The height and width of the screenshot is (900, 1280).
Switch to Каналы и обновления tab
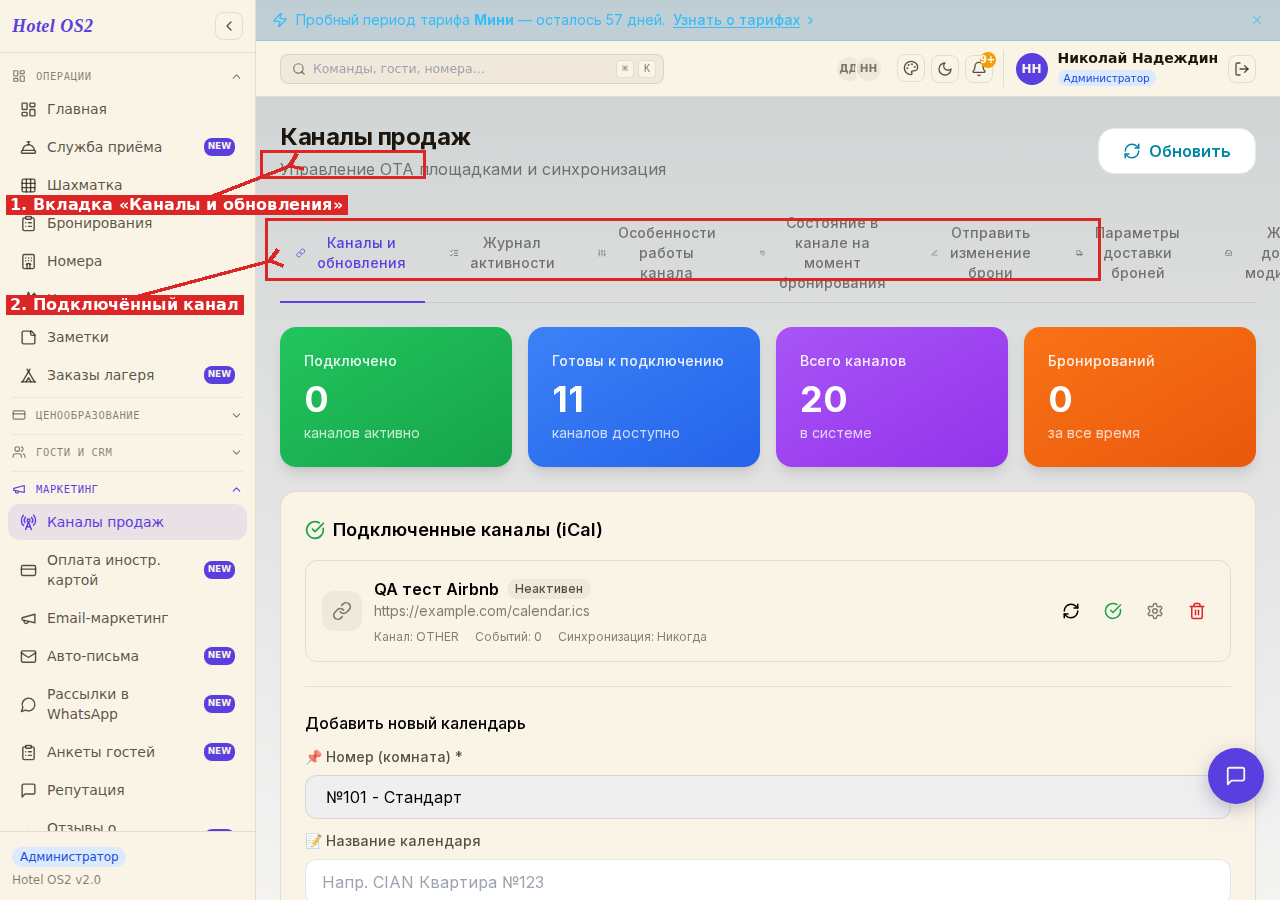tap(352, 253)
